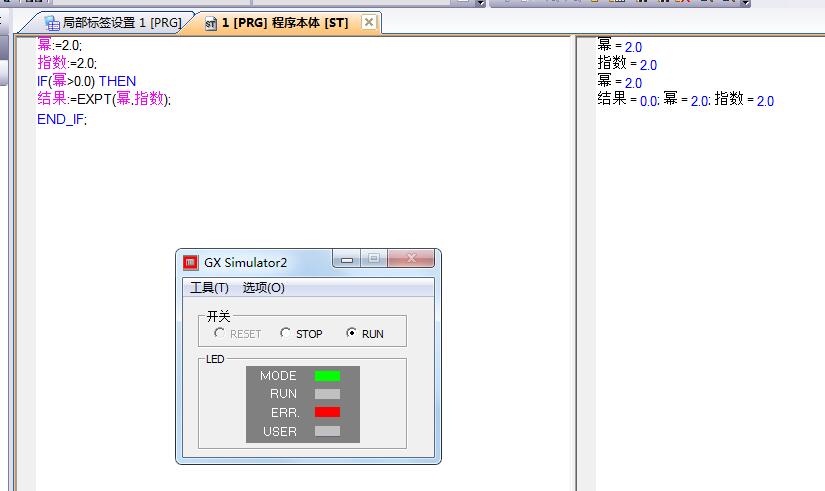The image size is (825, 491).
Task: Click the red ERR. LED indicator
Action: 327,412
